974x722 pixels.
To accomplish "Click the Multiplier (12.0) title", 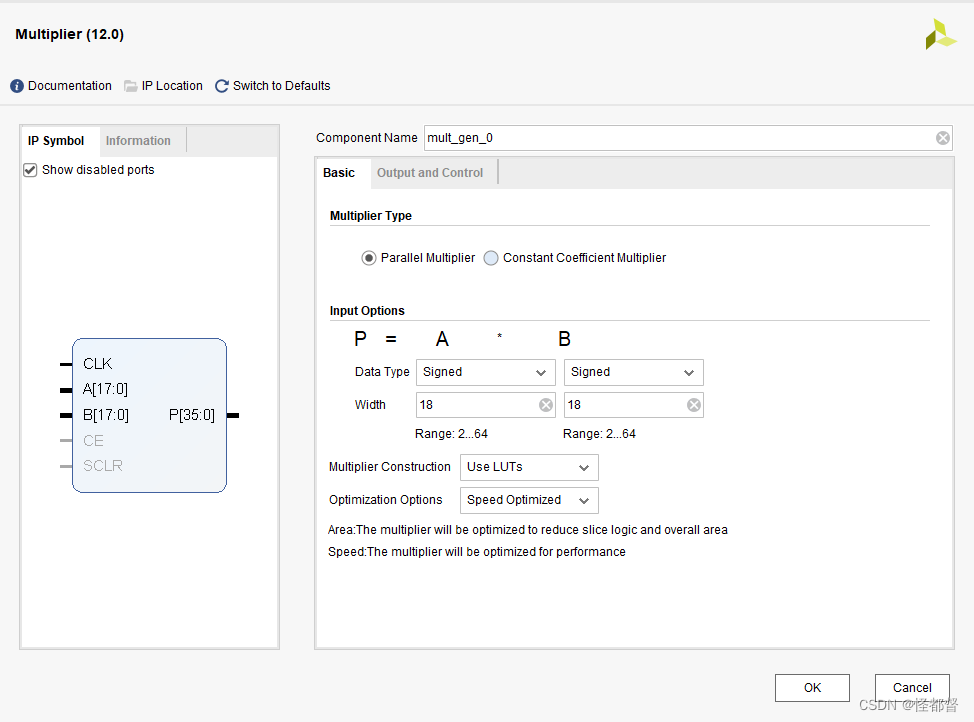I will [x=70, y=34].
